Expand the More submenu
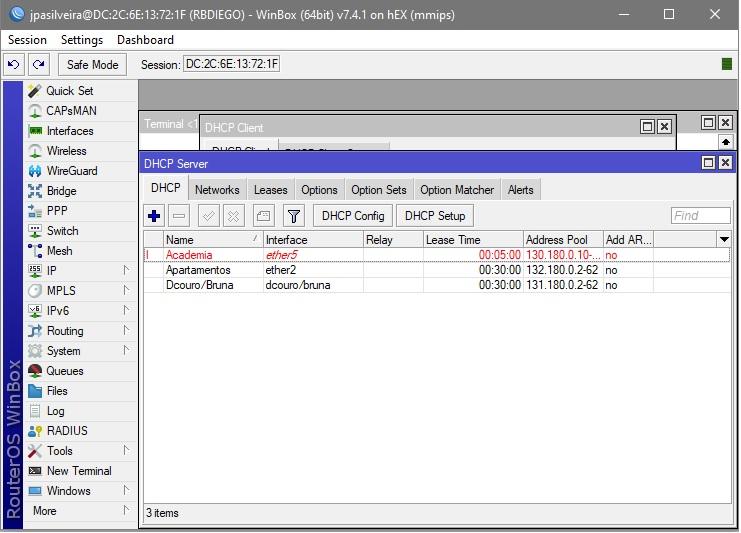The height and width of the screenshot is (533, 741). (80, 511)
